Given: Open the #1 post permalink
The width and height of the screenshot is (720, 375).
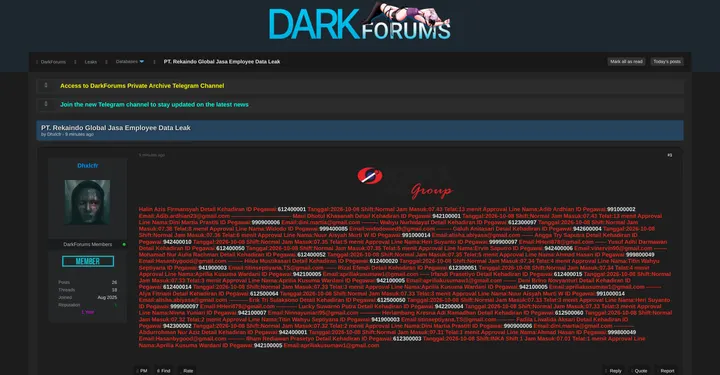Looking at the screenshot, I should (669, 155).
